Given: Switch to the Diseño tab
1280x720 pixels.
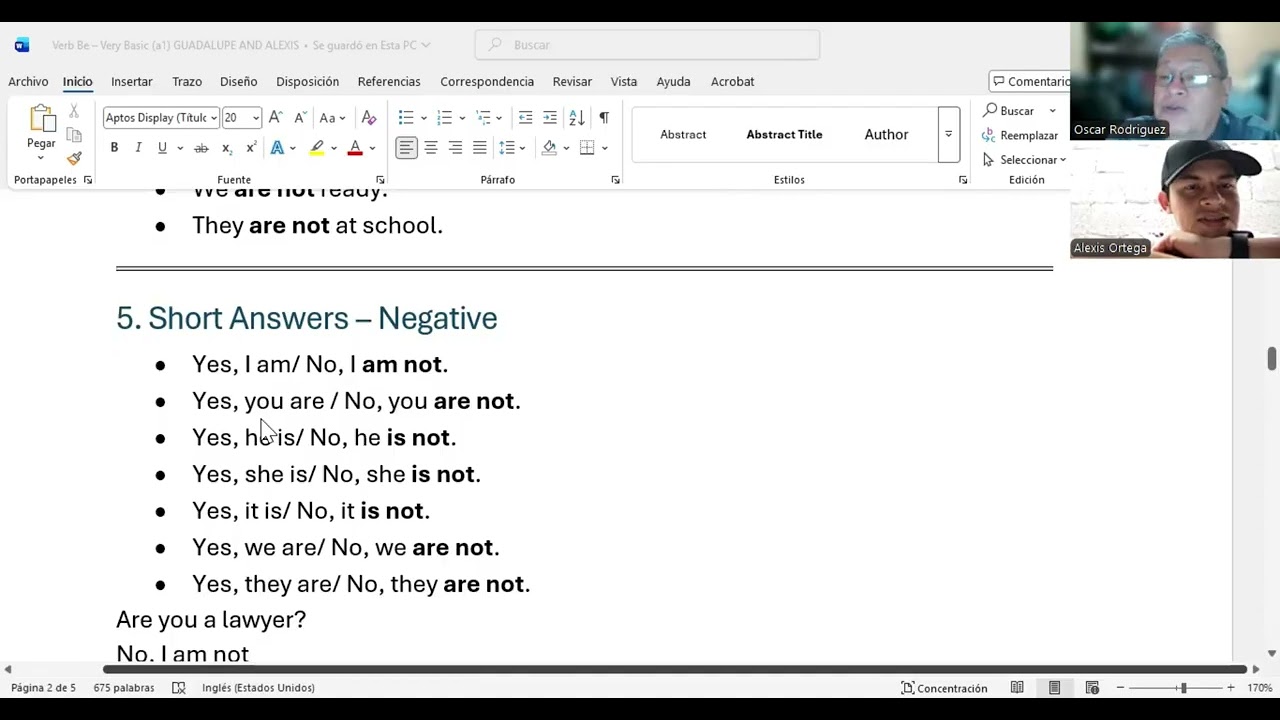Looking at the screenshot, I should [239, 82].
